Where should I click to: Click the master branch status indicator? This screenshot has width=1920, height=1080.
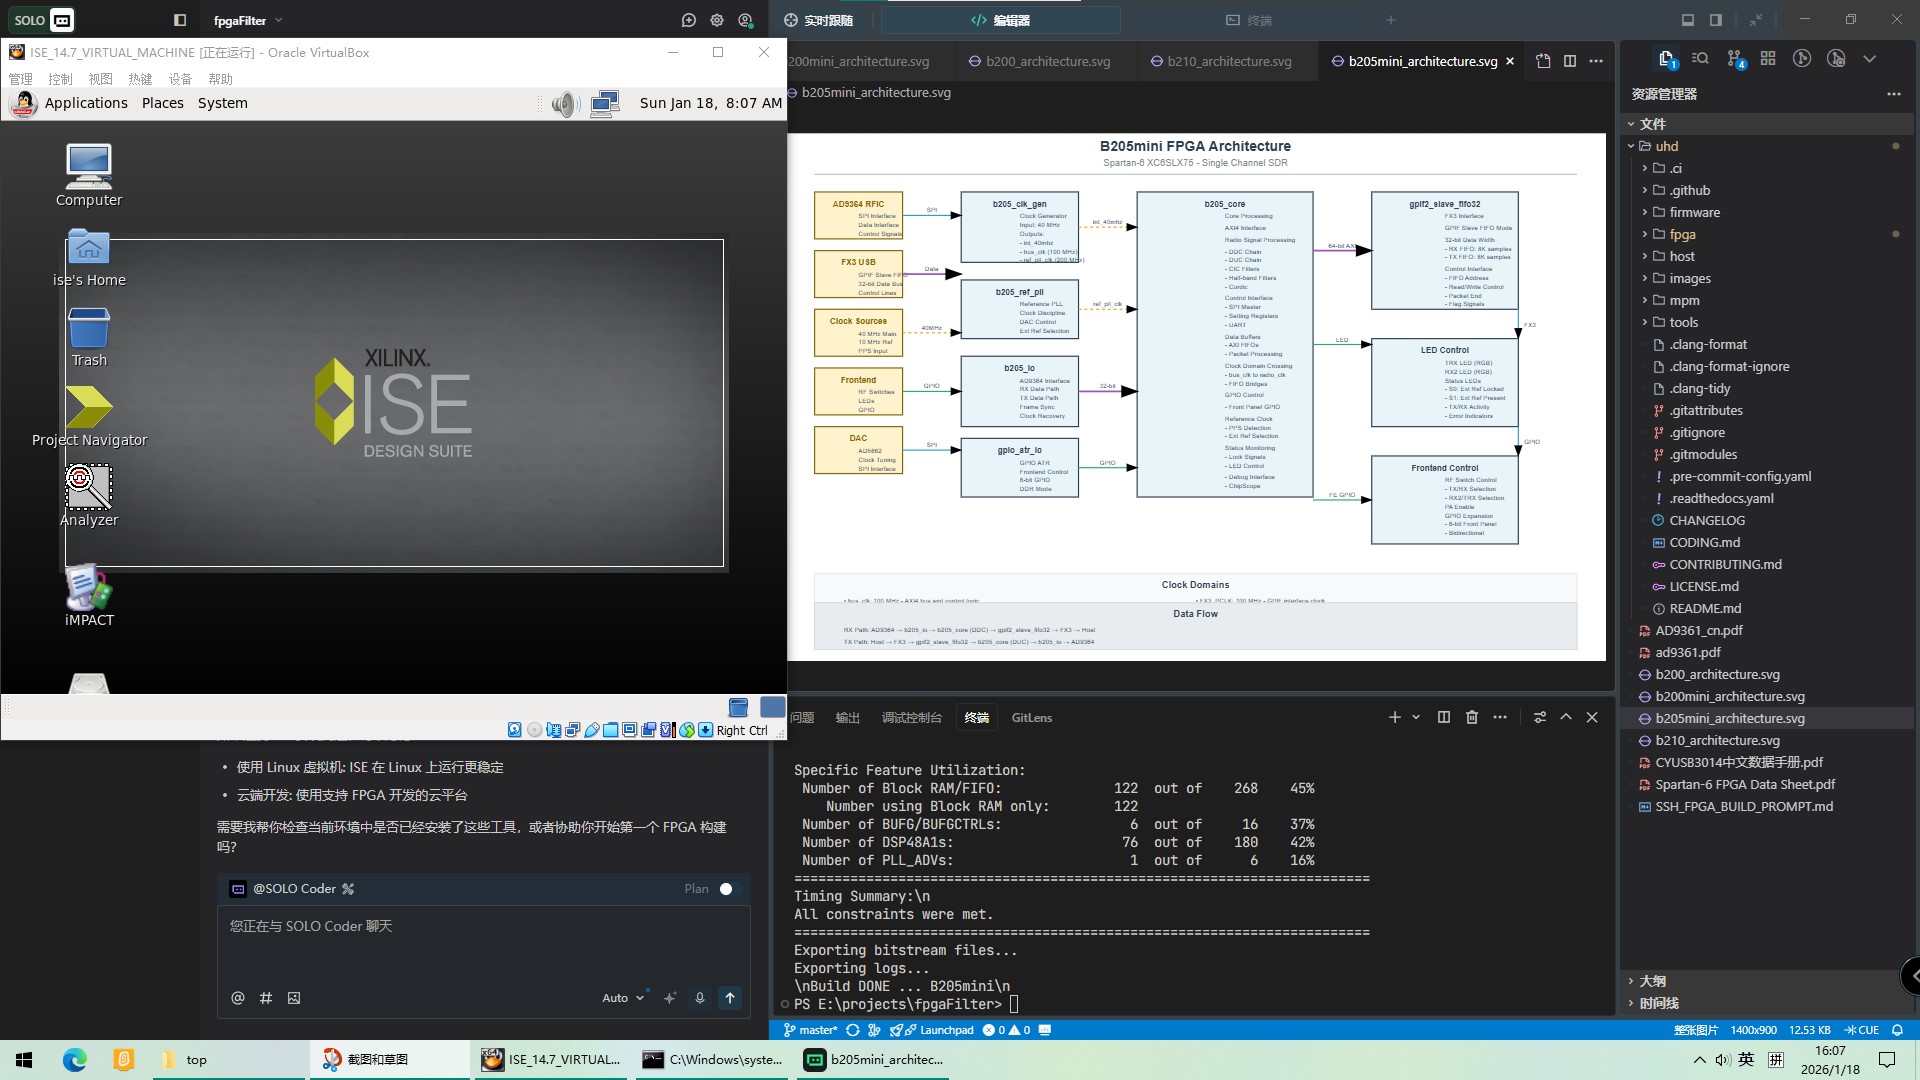(811, 1030)
